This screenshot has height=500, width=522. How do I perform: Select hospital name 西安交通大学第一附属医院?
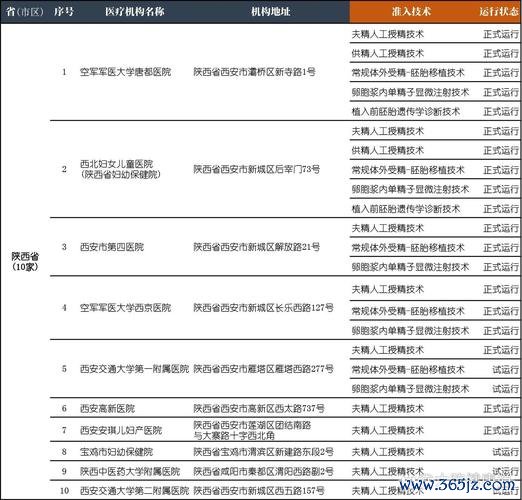click(134, 369)
